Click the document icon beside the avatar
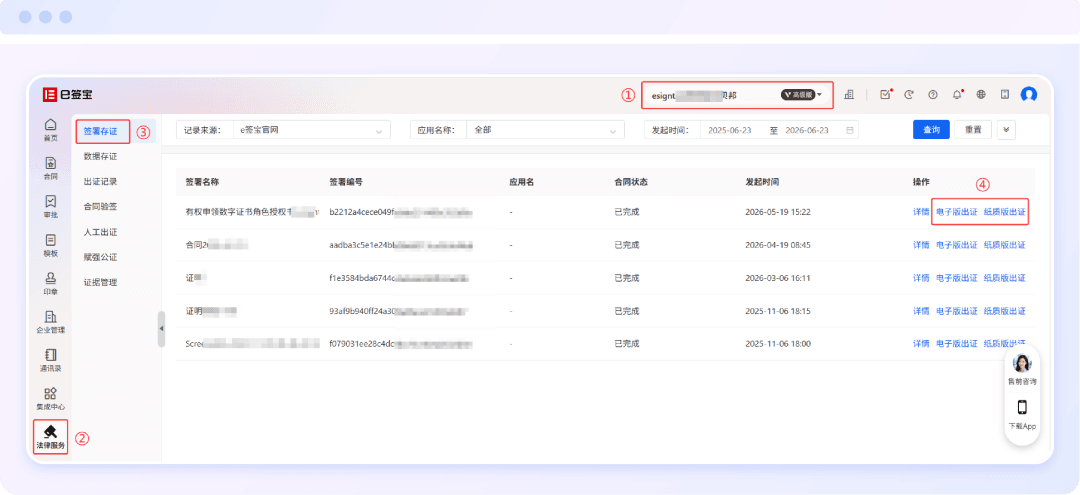This screenshot has height=495, width=1080. (1005, 95)
